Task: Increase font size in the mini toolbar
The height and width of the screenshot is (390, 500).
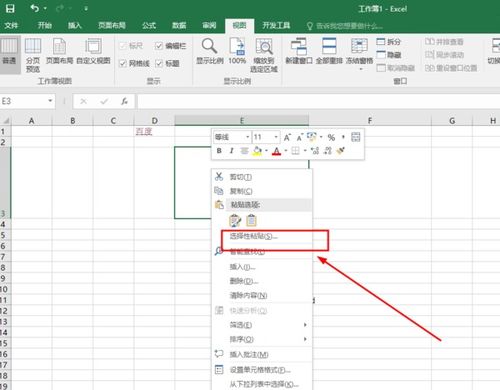Action: point(287,137)
